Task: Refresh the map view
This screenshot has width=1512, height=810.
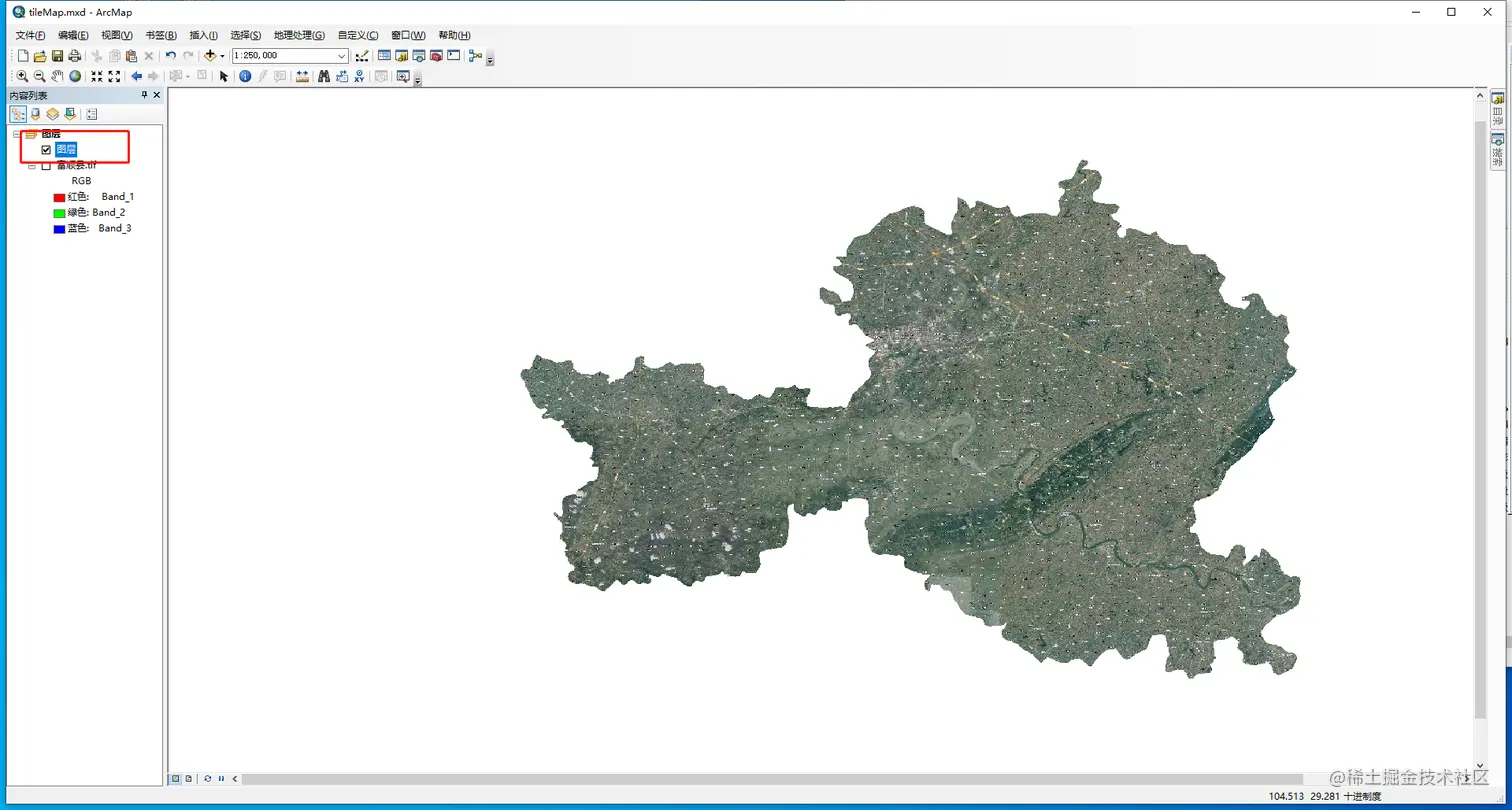Action: click(x=207, y=778)
